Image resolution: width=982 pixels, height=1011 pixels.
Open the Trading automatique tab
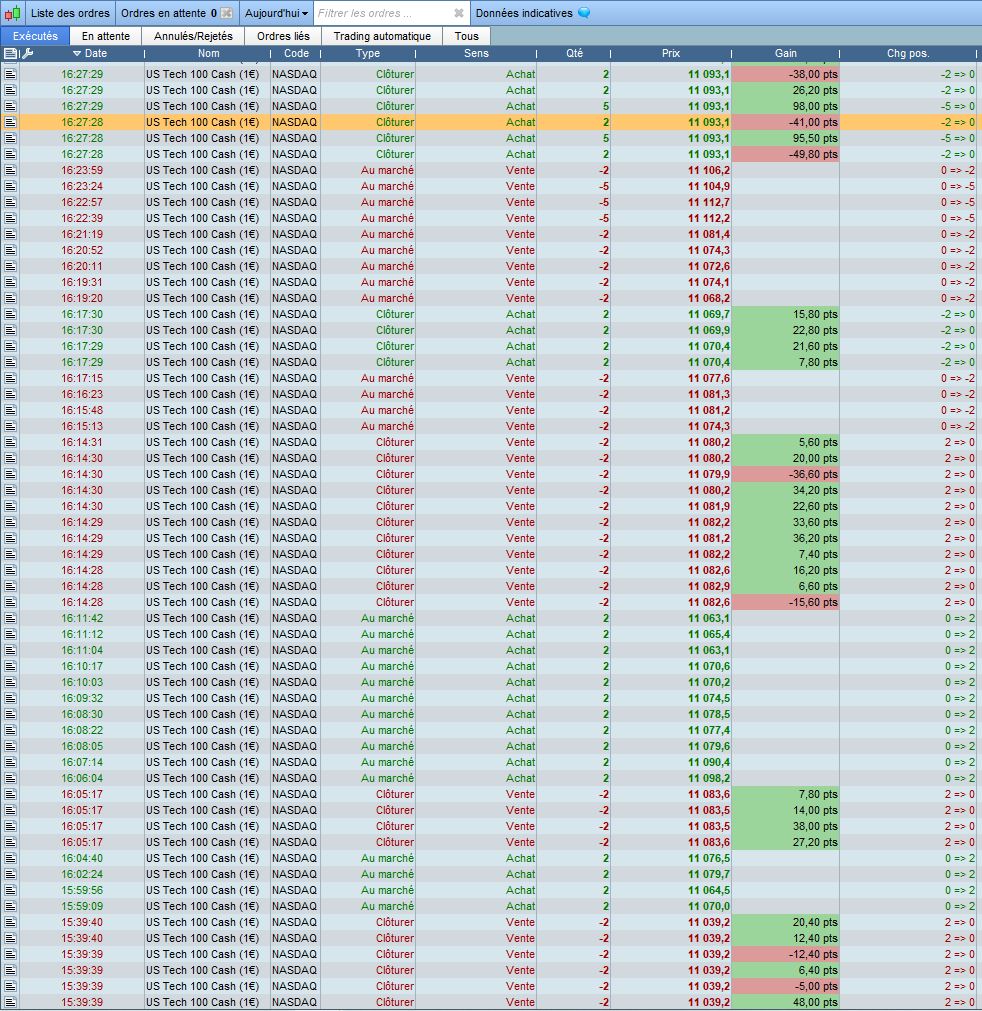tap(382, 36)
